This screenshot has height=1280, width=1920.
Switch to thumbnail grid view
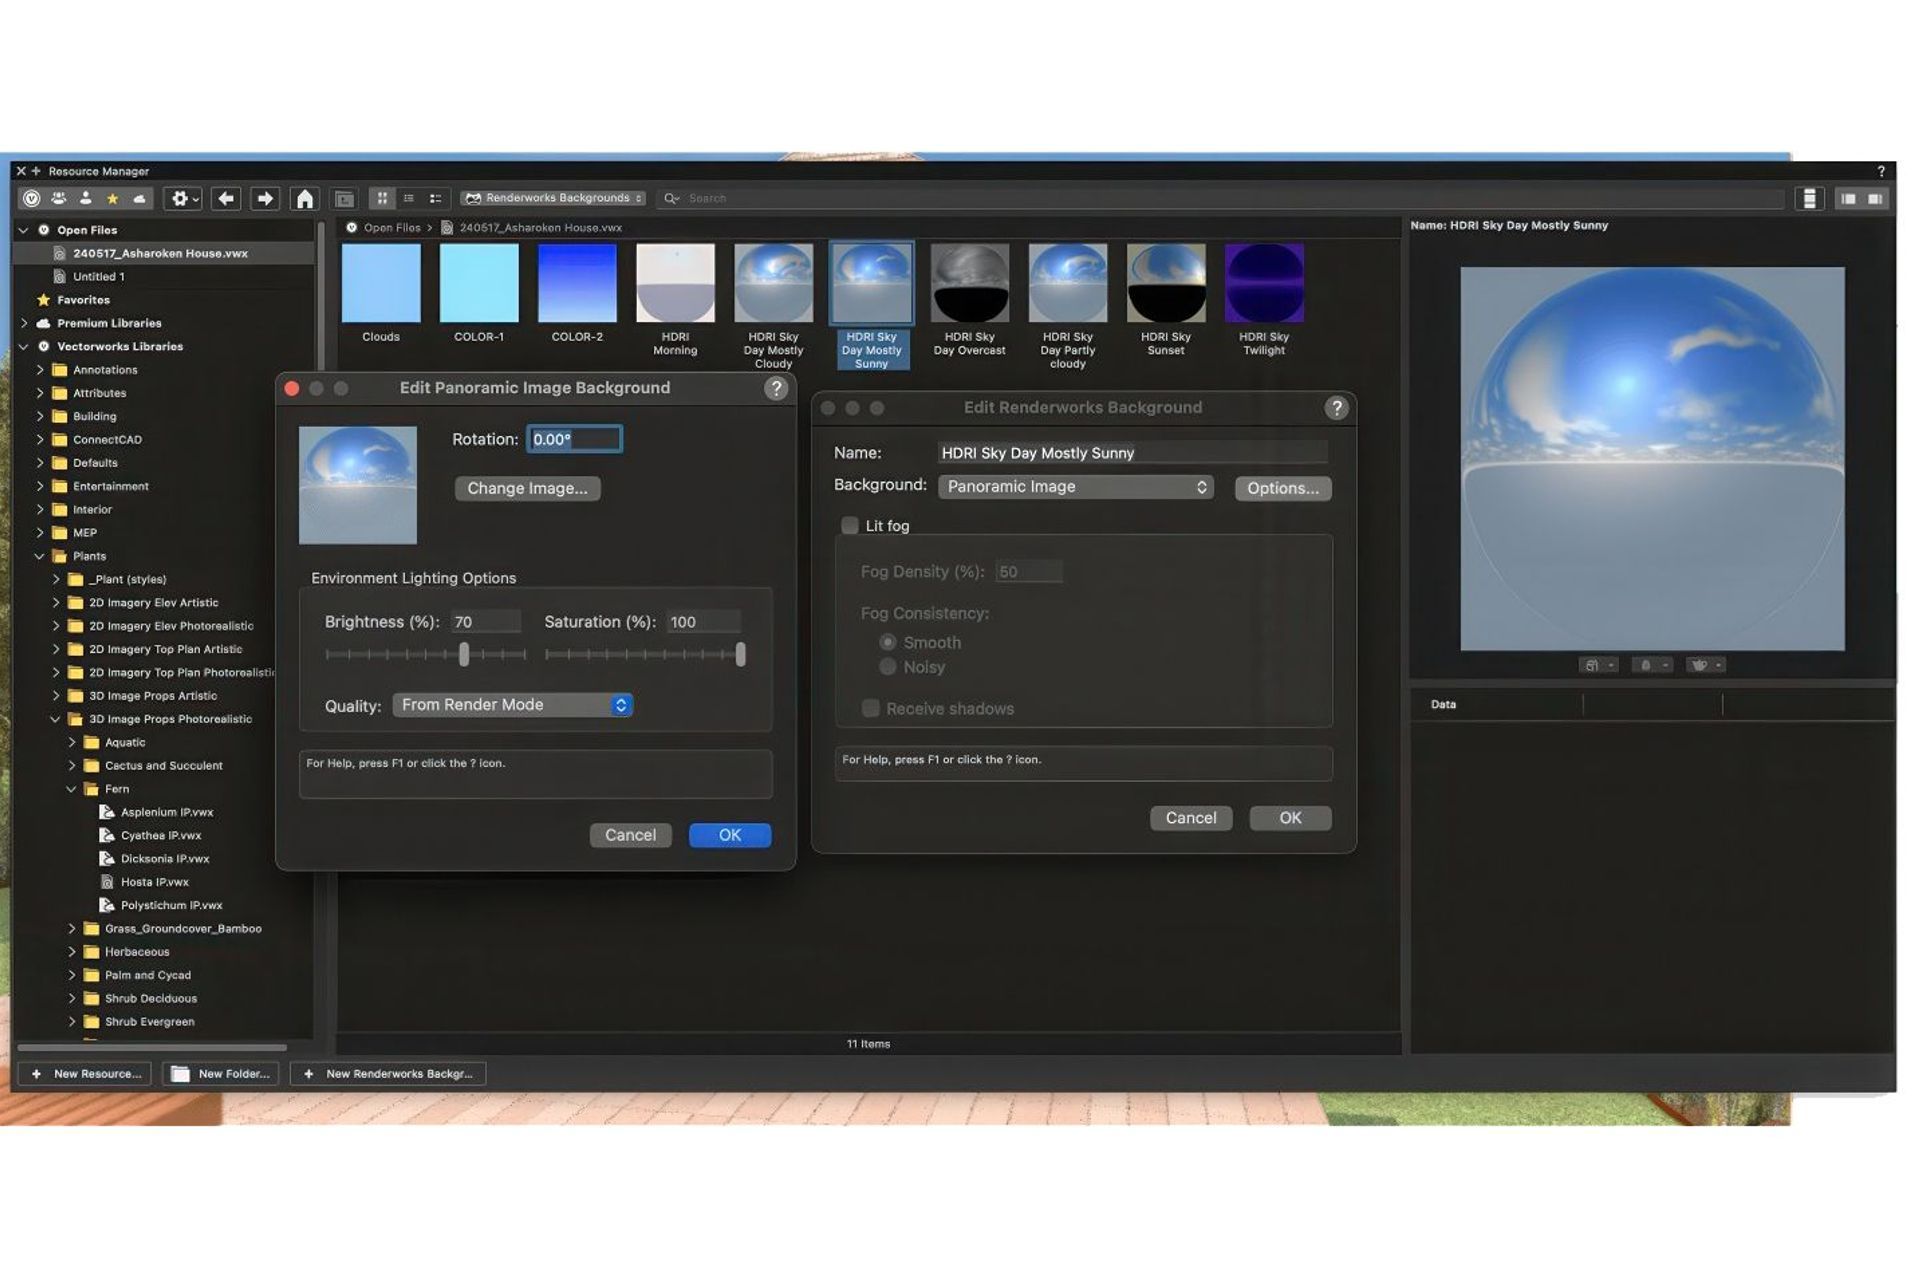[381, 198]
